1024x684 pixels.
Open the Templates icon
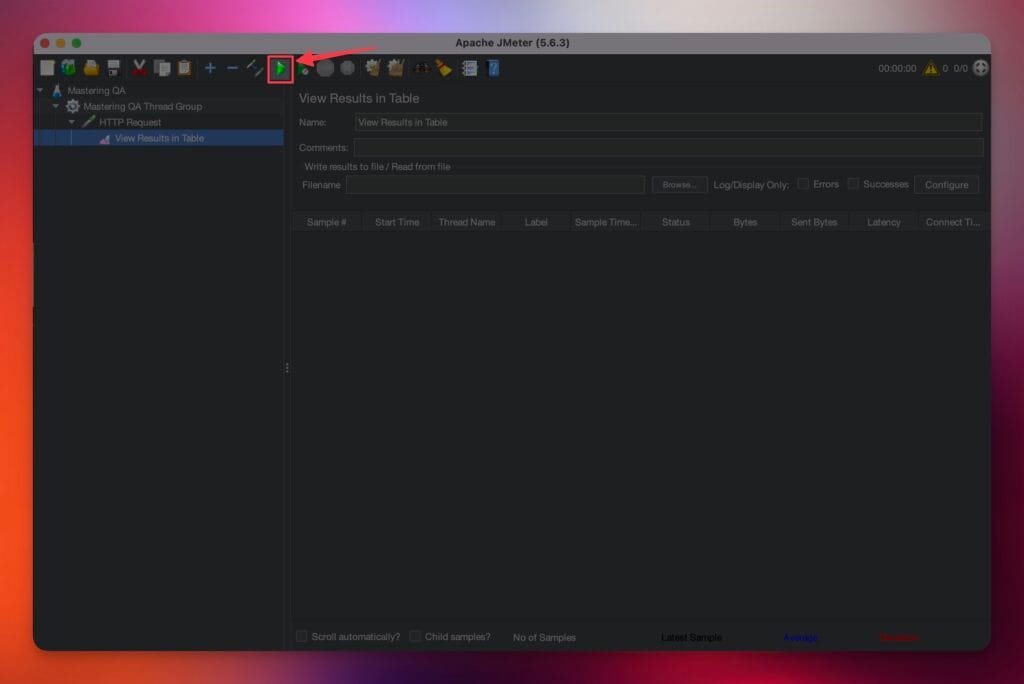pos(69,68)
